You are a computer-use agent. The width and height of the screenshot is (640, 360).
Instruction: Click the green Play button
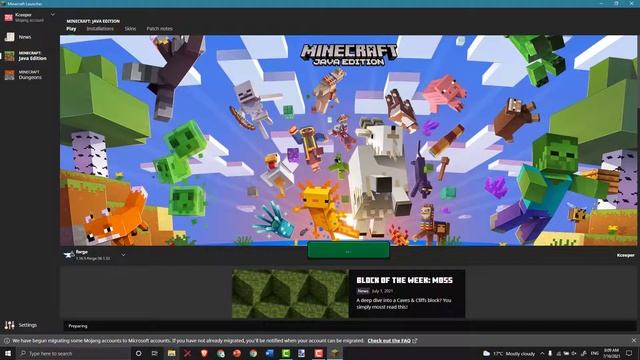pyautogui.click(x=348, y=251)
